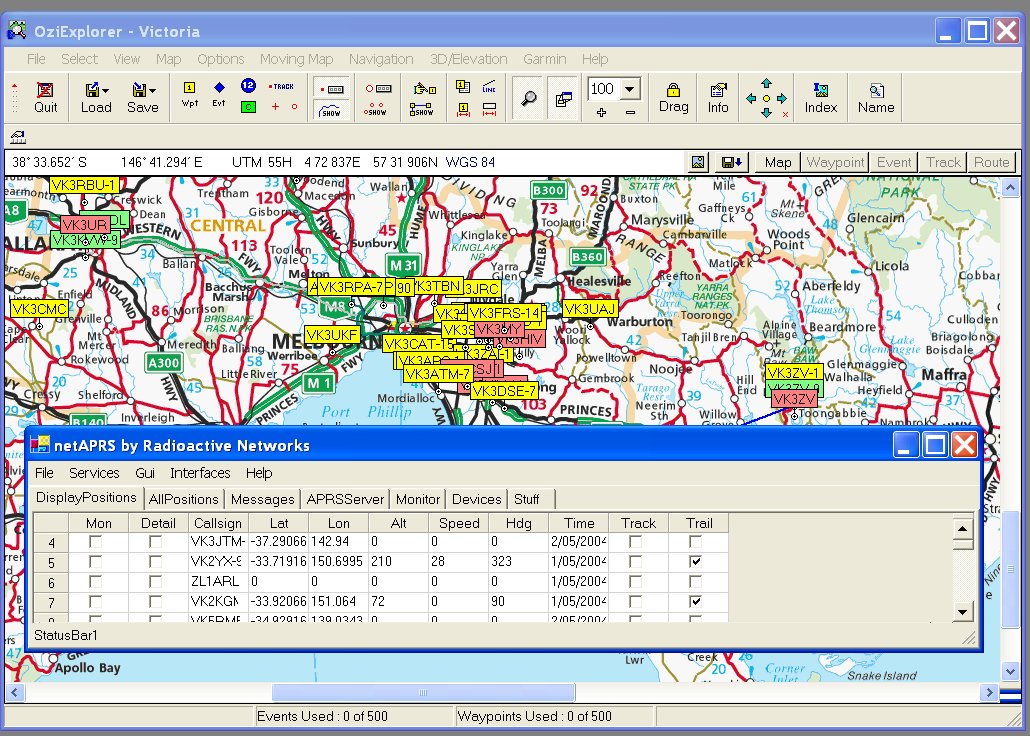This screenshot has height=736, width=1030.
Task: Check the Mon box for row 4
Action: 95,542
